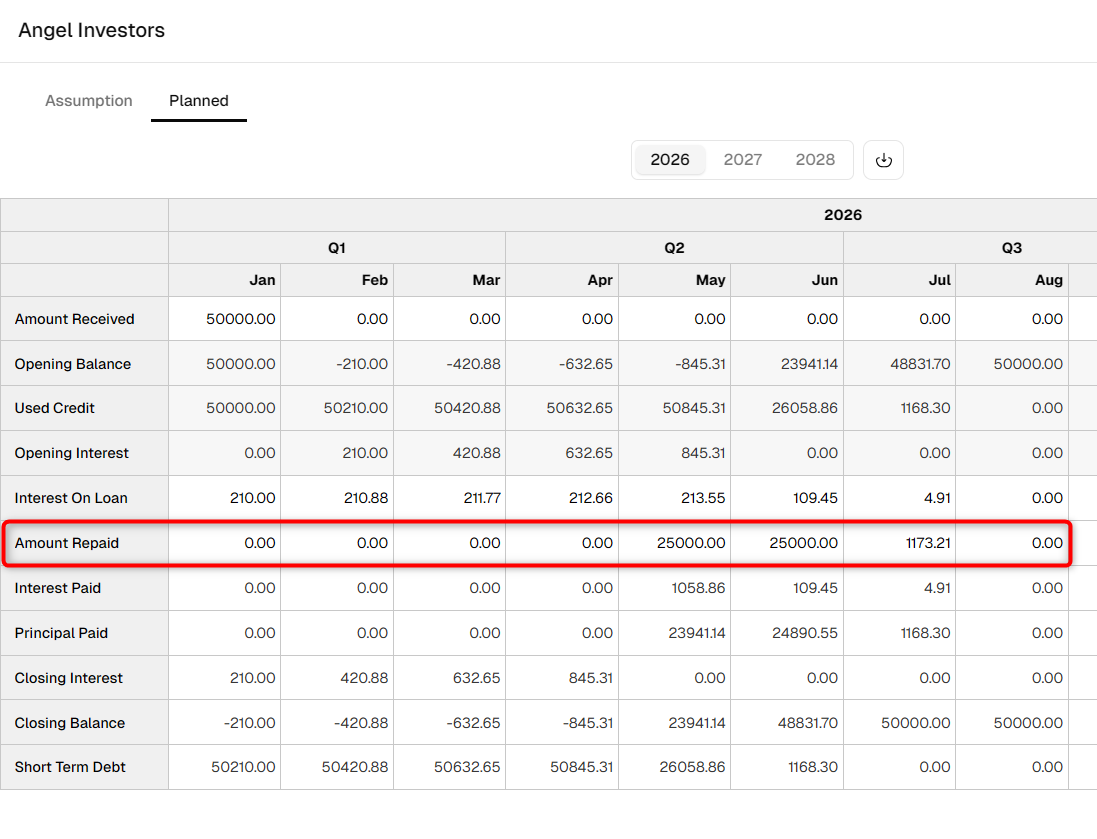This screenshot has width=1097, height=839.
Task: Click the Opening Interest row label
Action: [71, 453]
